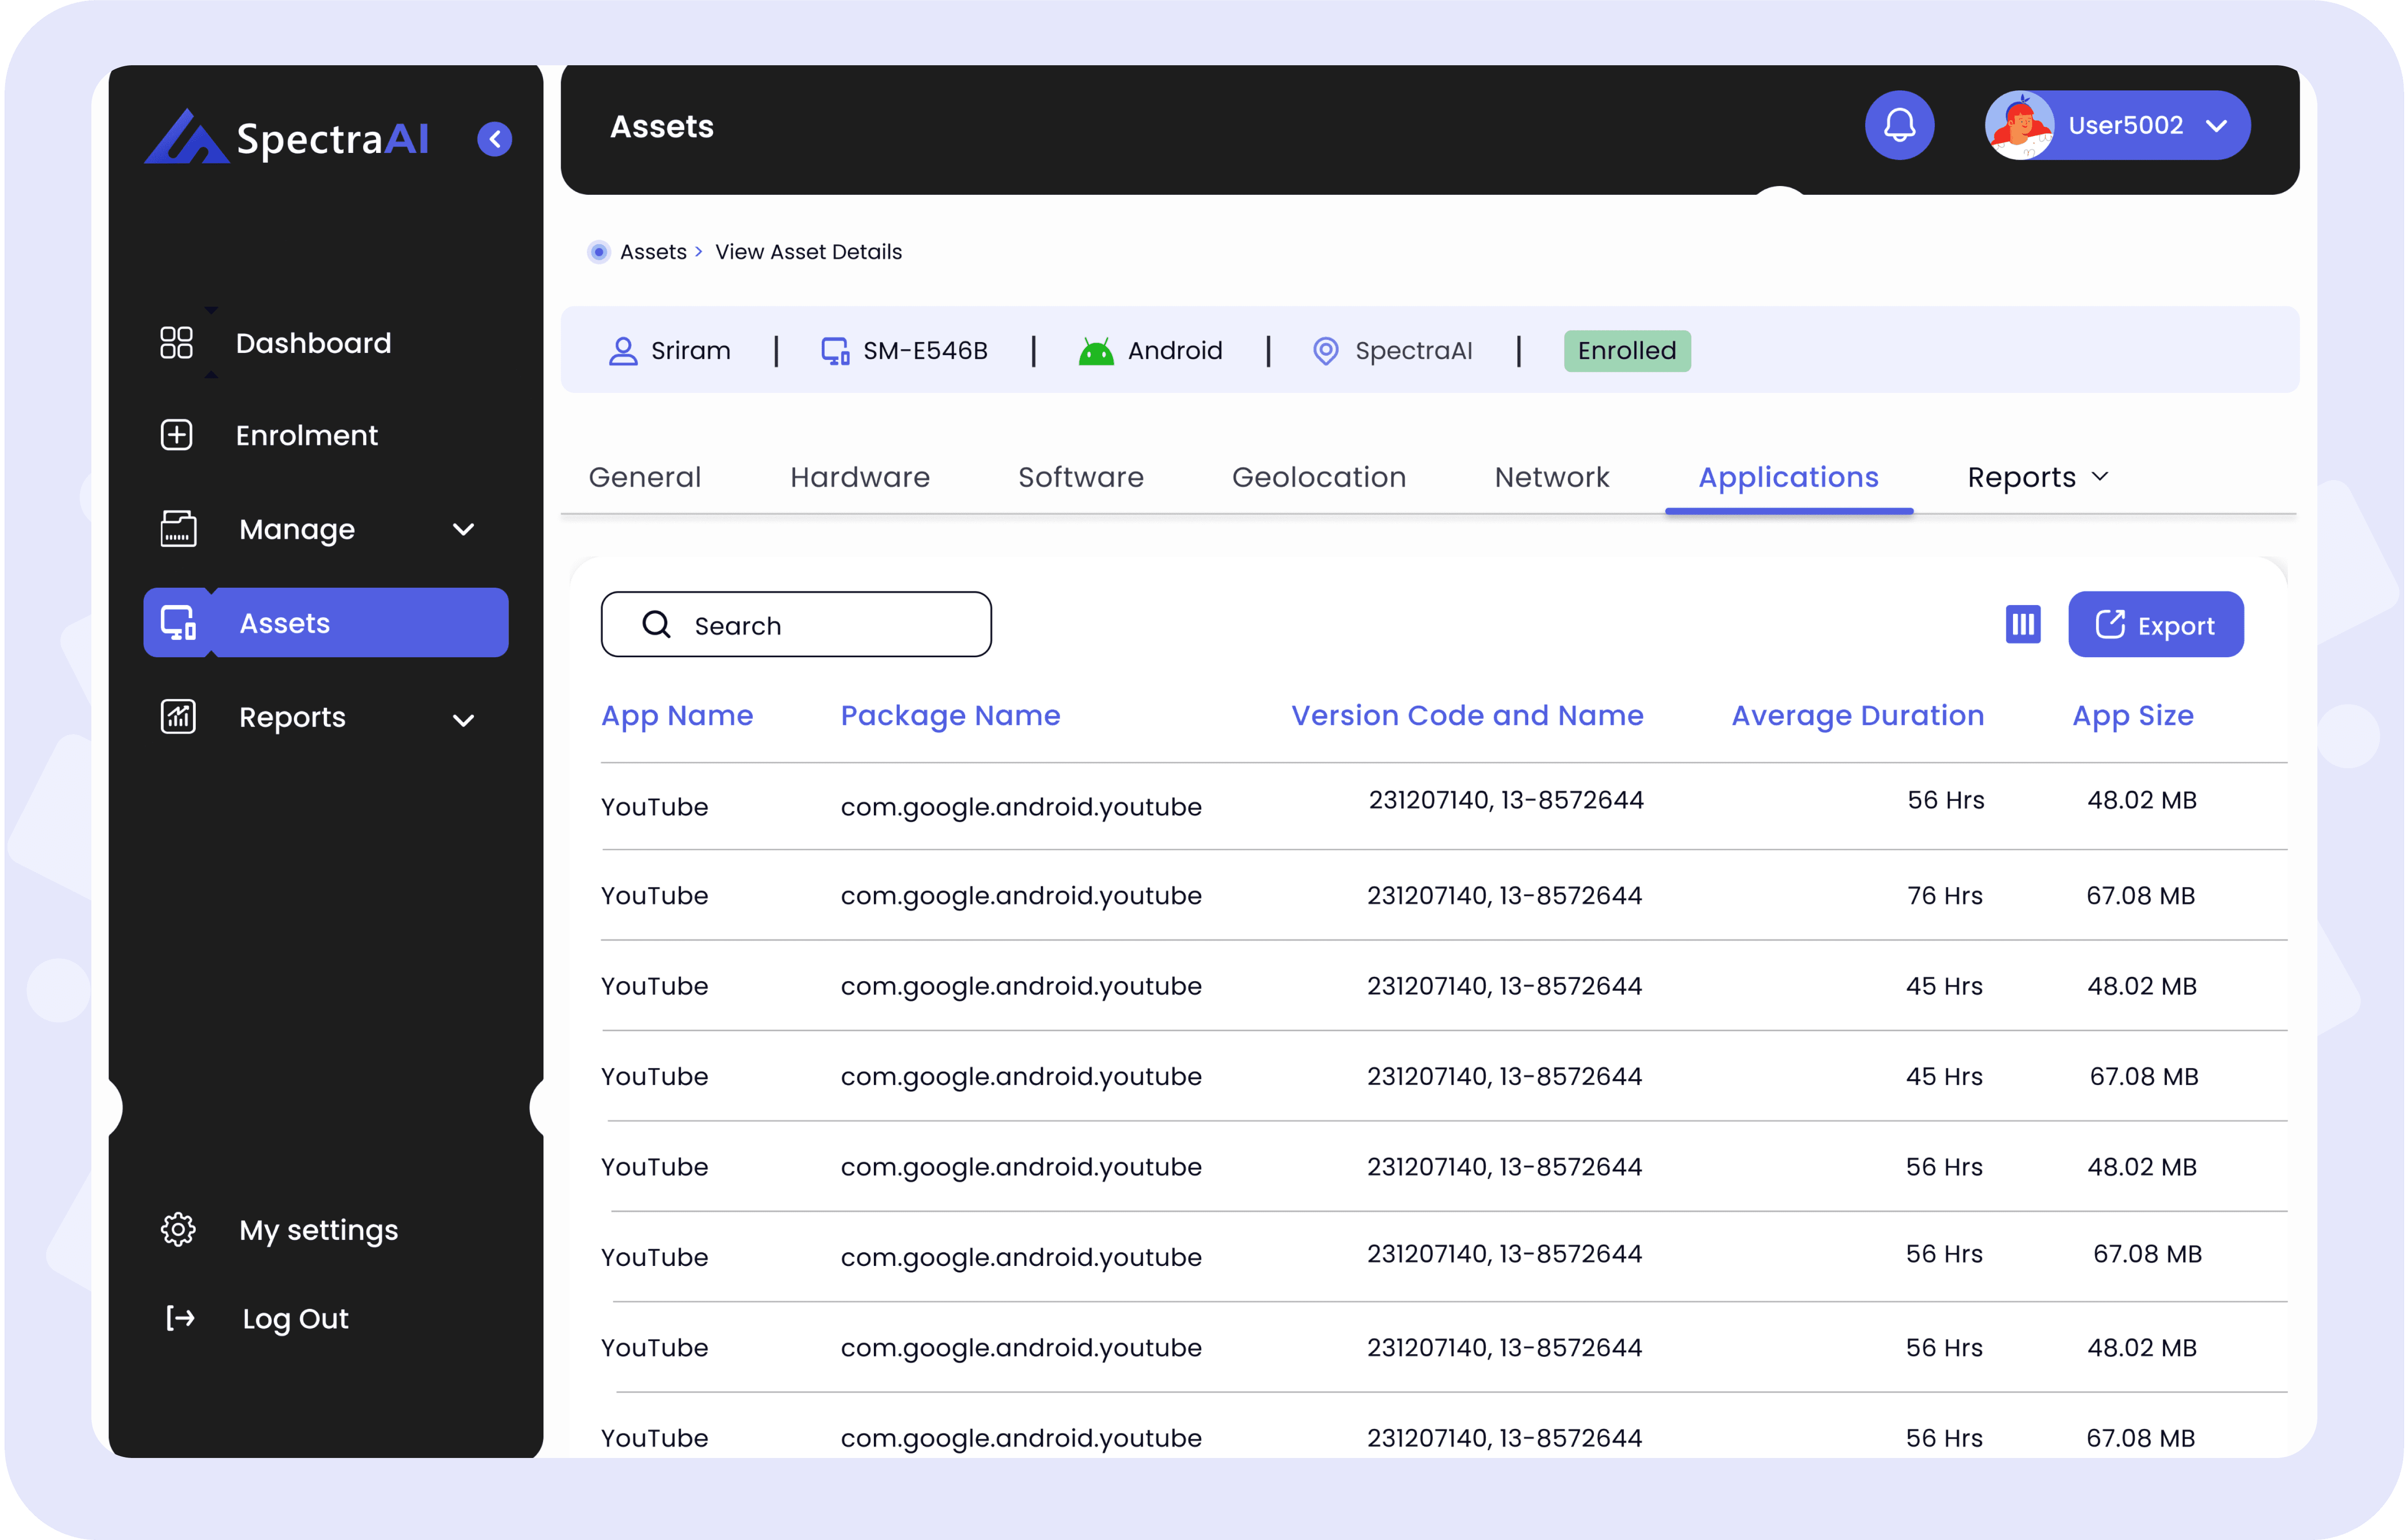Screen dimensions: 2405x1540
Task: Click the Enrolment plus icon
Action: pos(177,435)
